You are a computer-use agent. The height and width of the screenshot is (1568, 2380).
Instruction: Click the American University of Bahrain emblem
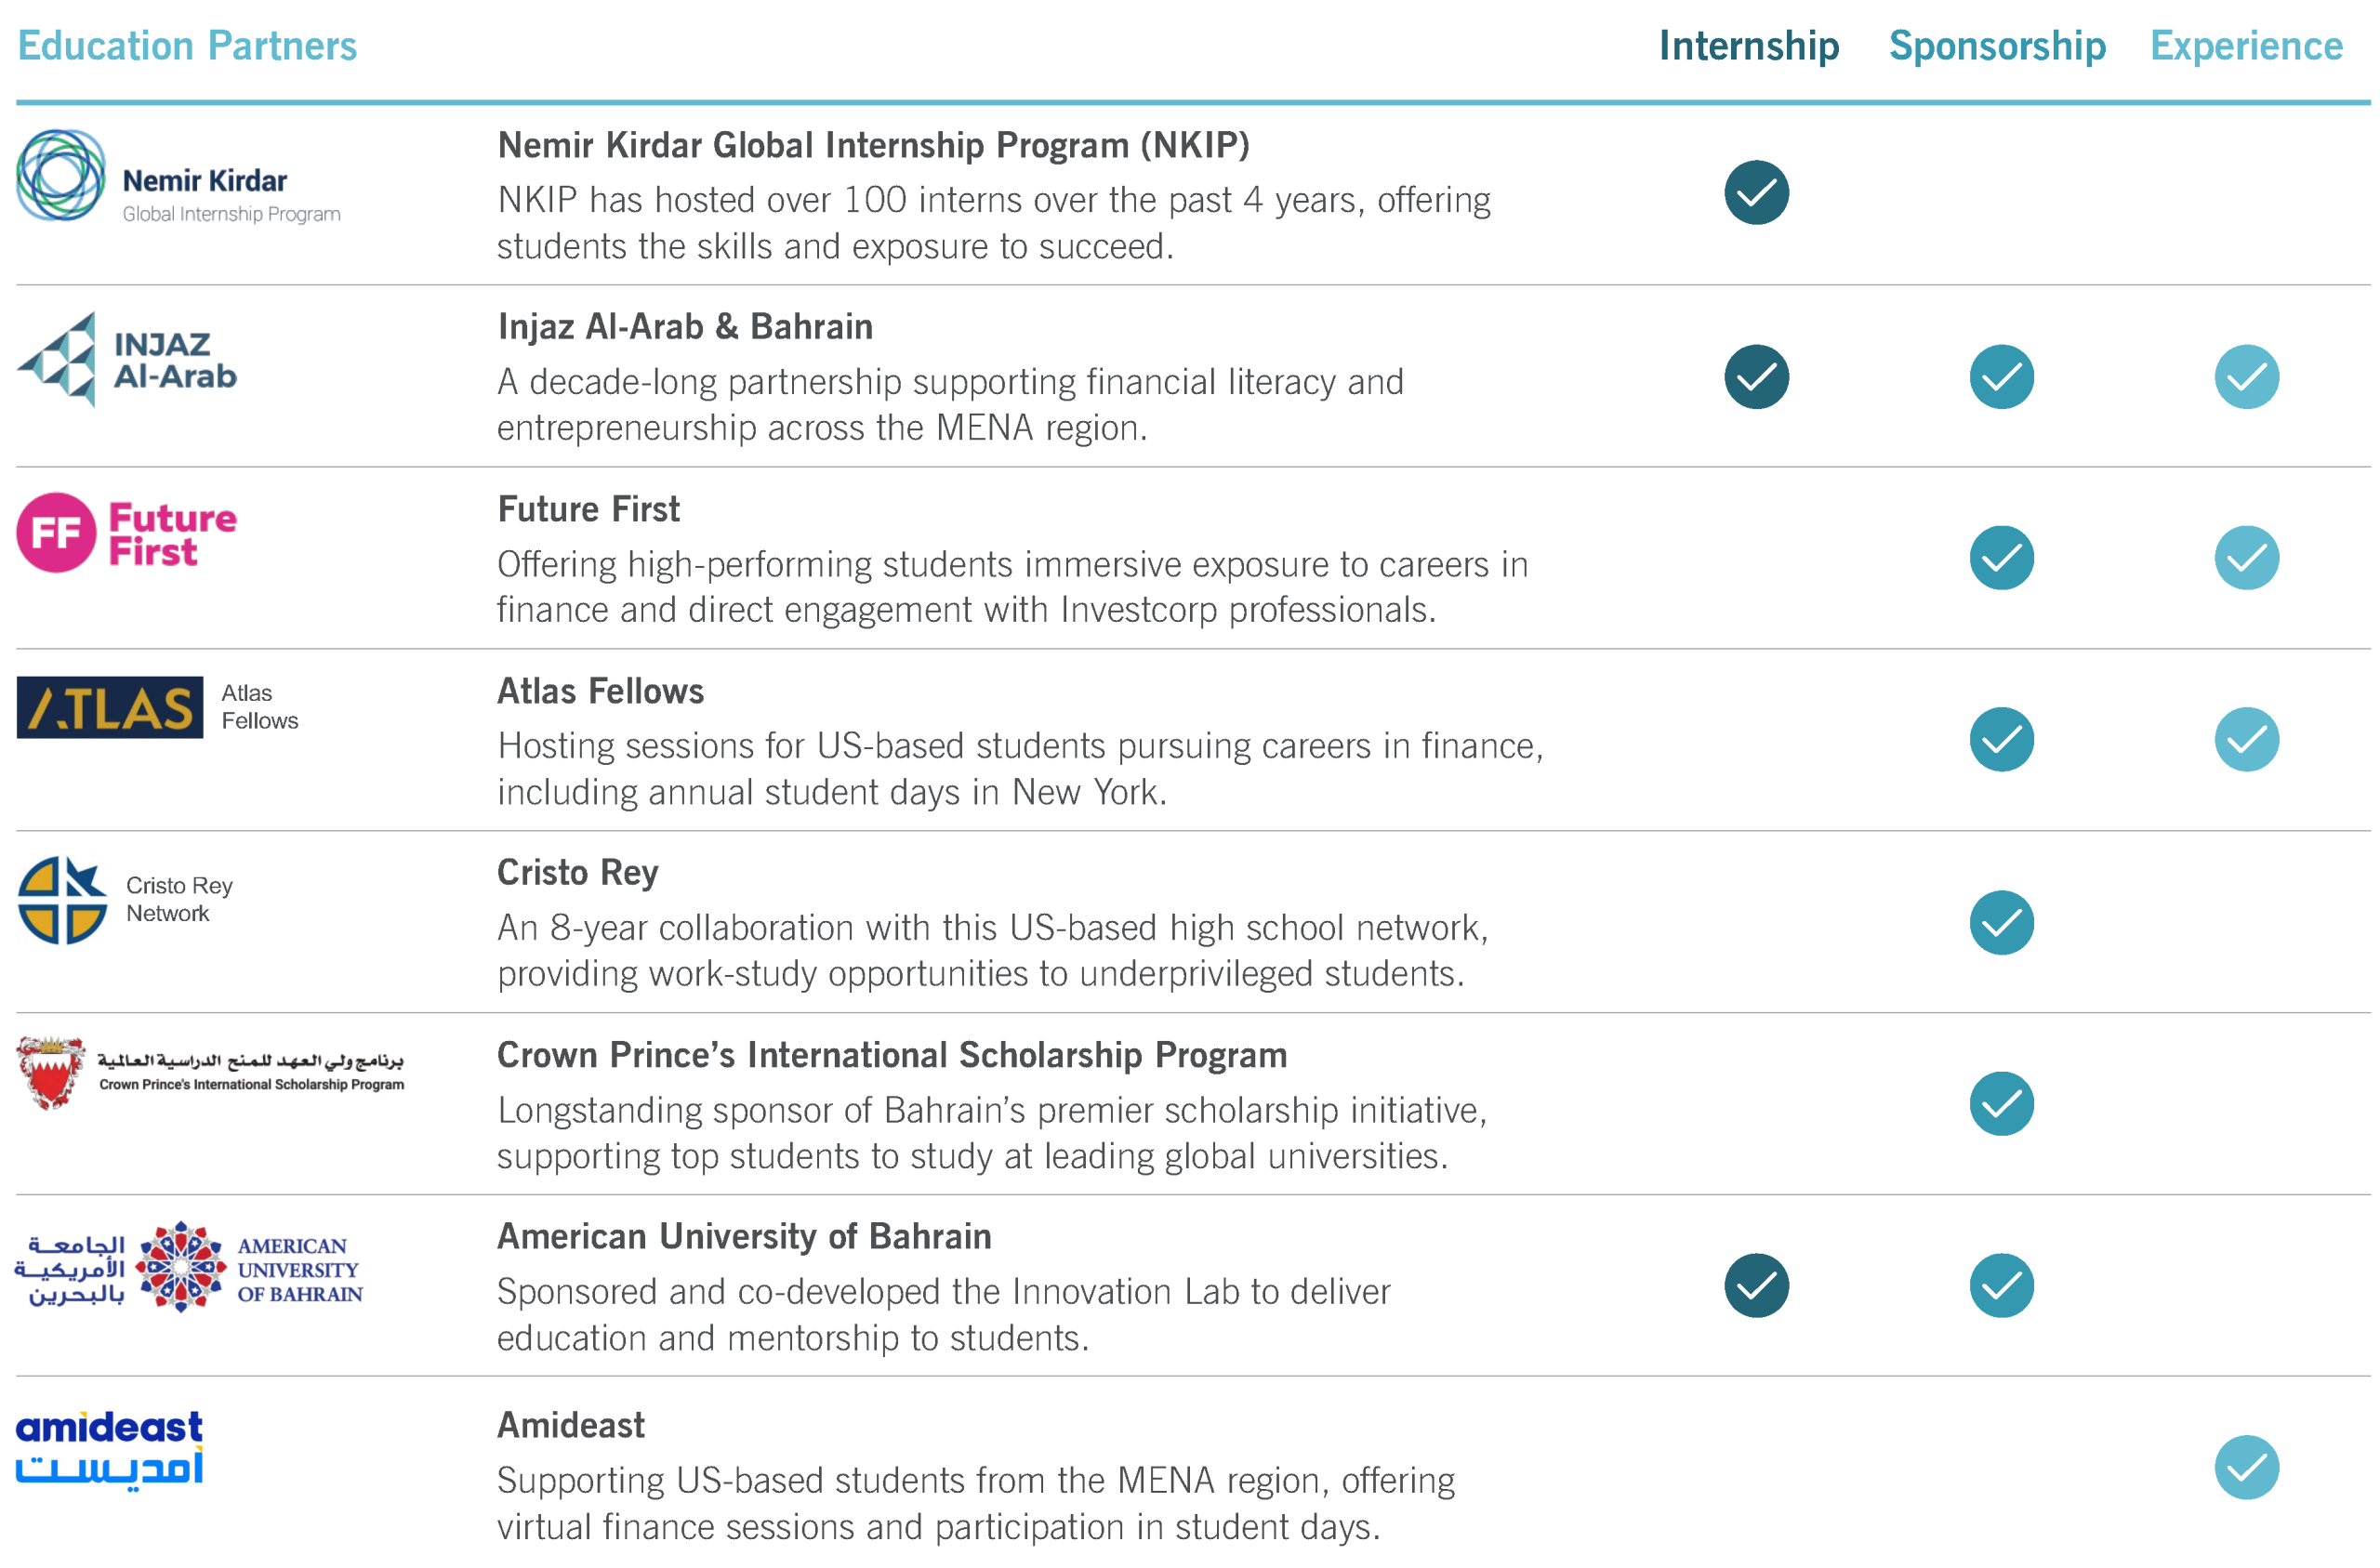tap(180, 1267)
